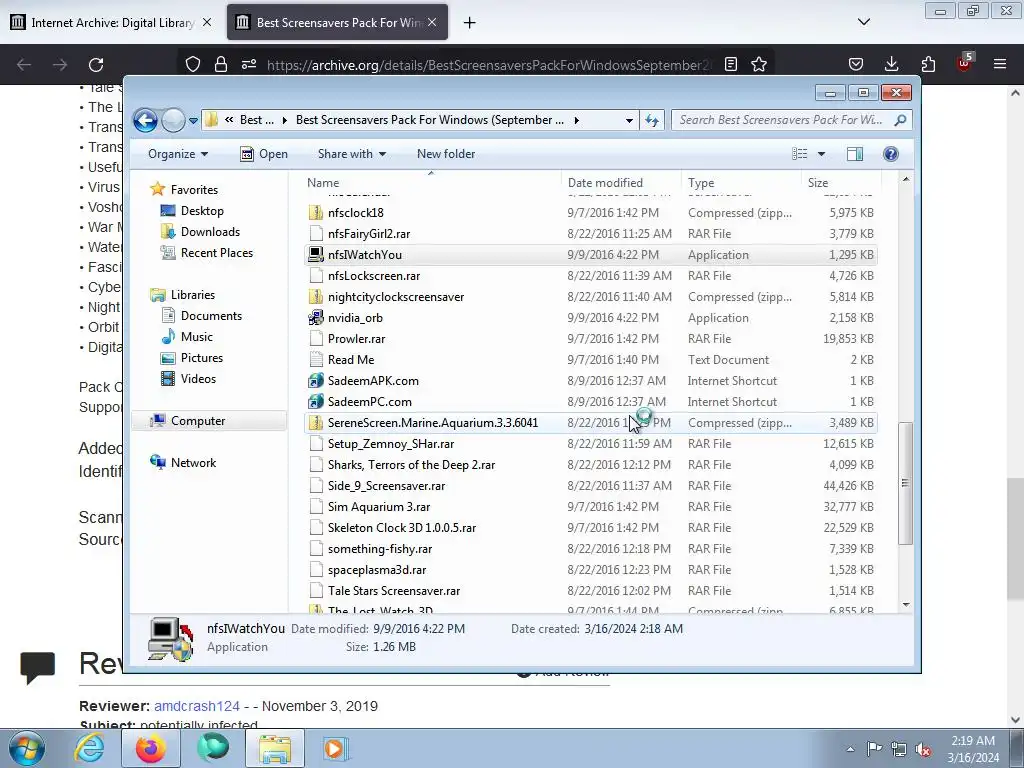Open the address bar previous locations dropdown
This screenshot has height=768, width=1024.
(629, 120)
